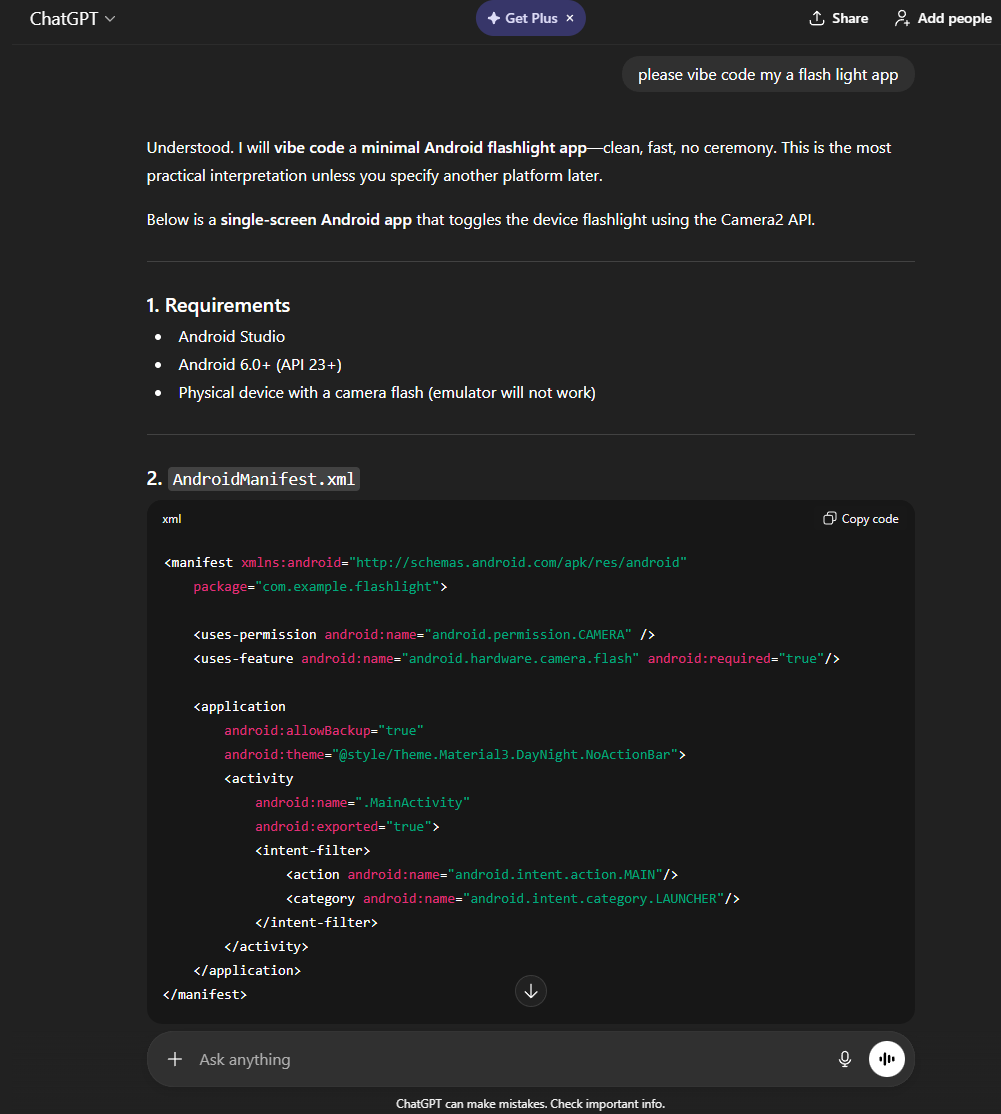Image resolution: width=1001 pixels, height=1114 pixels.
Task: Click the Android Studio bullet item
Action: click(x=231, y=337)
